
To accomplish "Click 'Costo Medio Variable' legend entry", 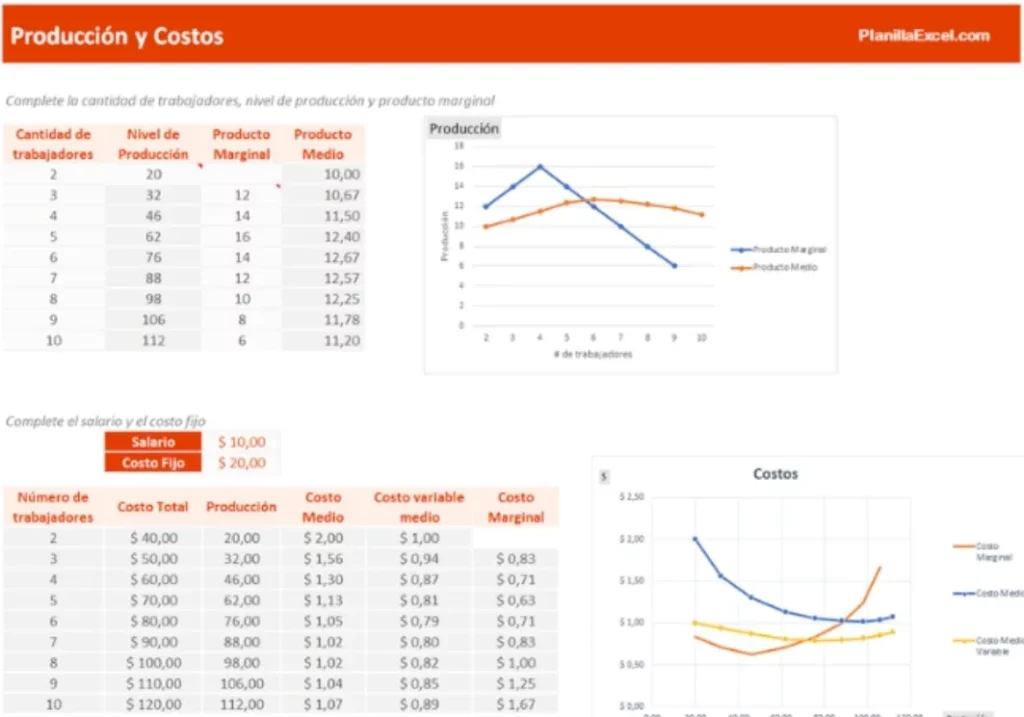I will point(988,646).
